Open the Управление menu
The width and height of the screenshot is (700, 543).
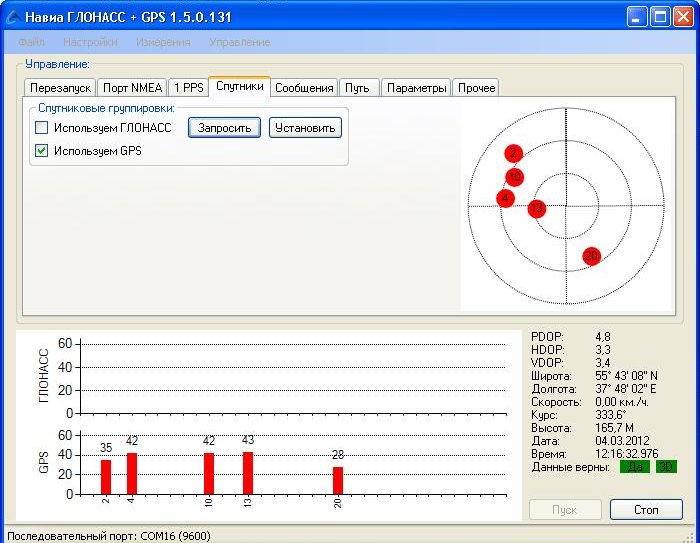[240, 42]
